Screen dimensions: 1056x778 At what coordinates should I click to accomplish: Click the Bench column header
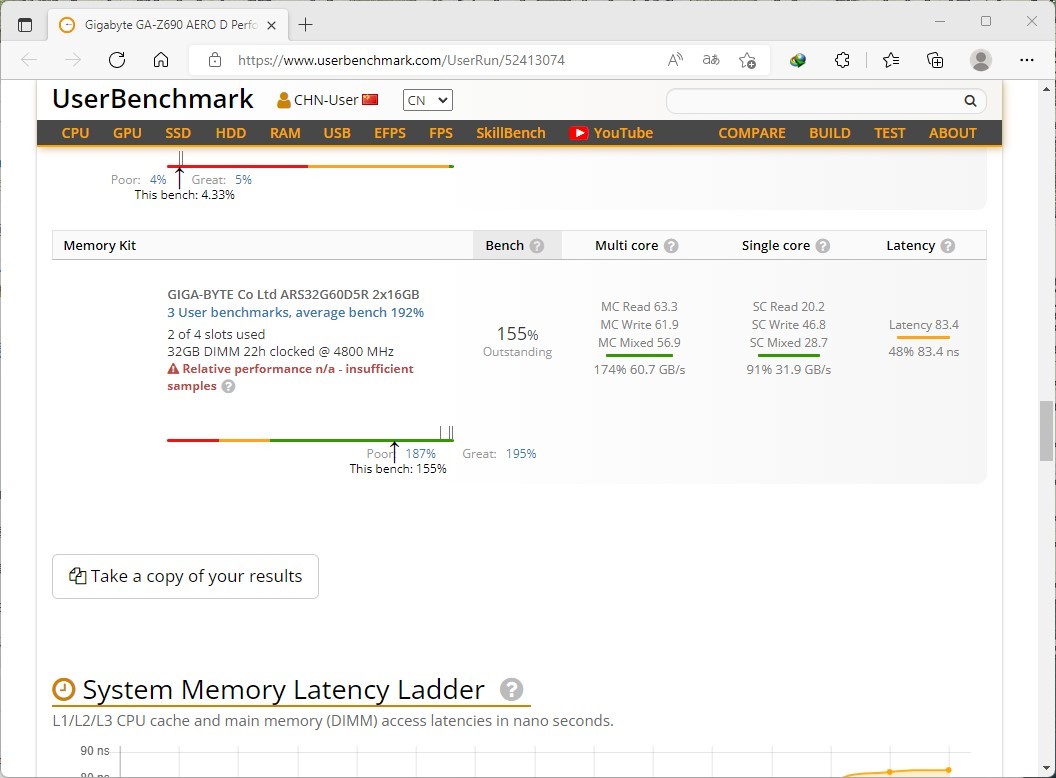[x=504, y=246]
